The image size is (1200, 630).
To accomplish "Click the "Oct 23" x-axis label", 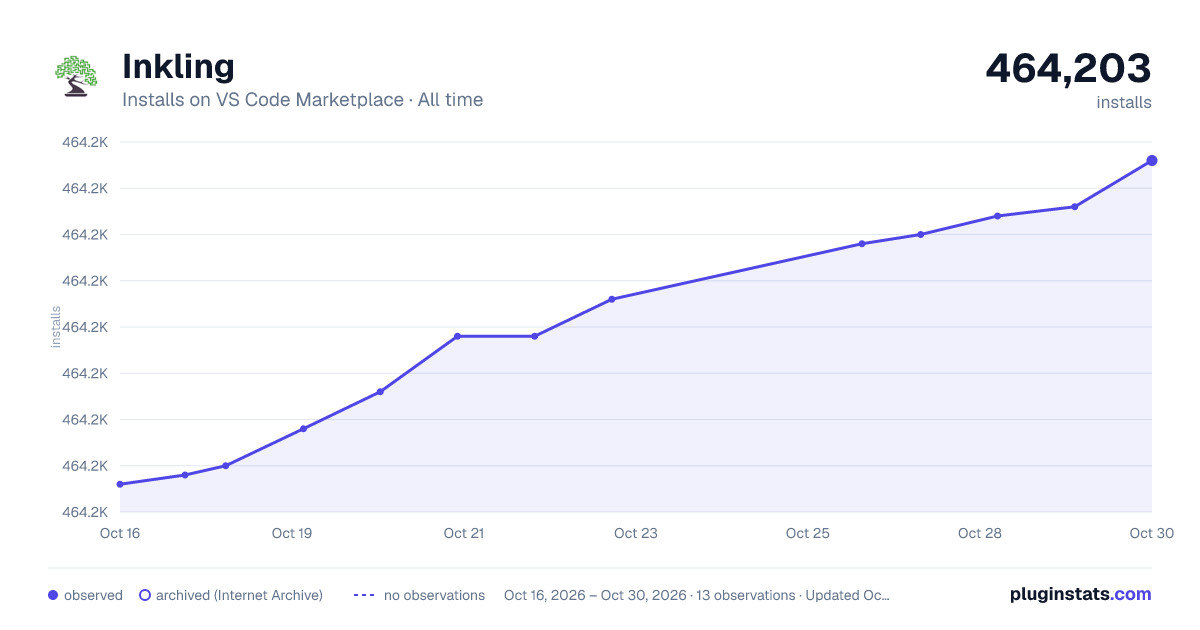I will [x=636, y=533].
